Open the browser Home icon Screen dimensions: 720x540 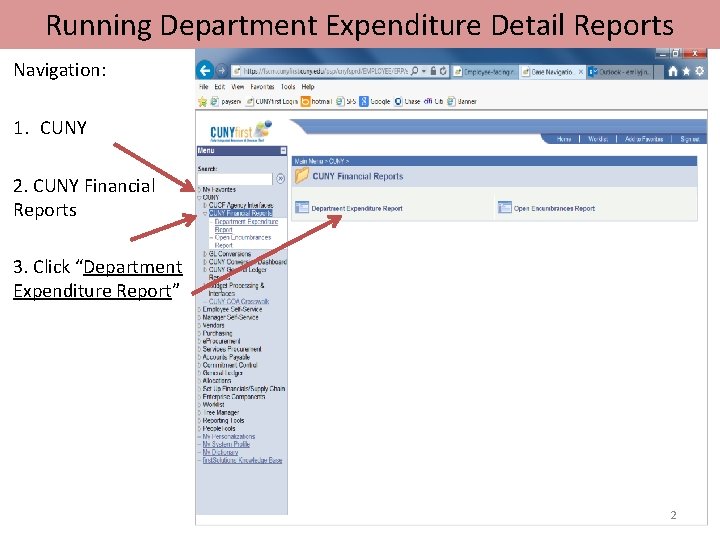673,71
